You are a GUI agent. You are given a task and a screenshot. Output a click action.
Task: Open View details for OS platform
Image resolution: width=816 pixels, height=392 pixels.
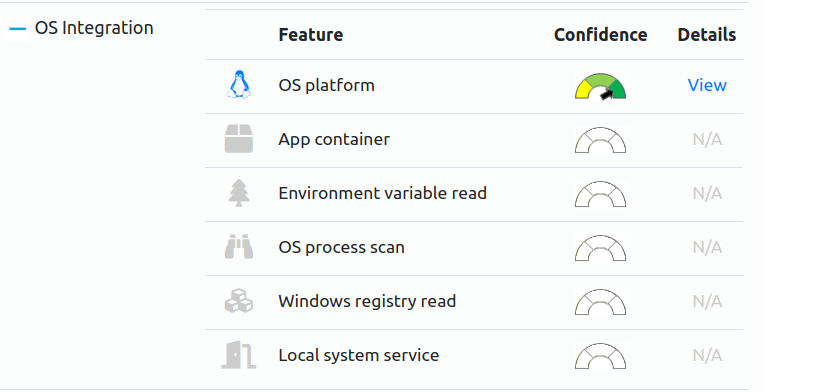707,85
